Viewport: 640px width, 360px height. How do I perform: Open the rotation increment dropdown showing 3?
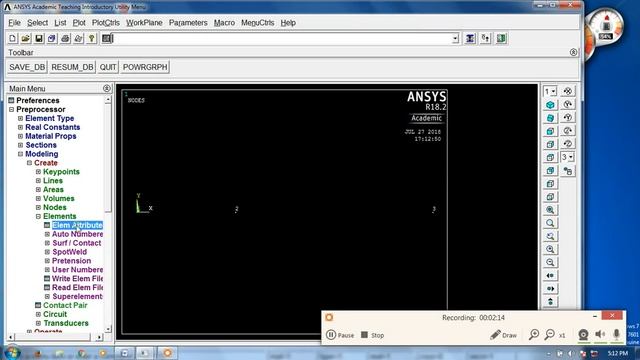click(x=568, y=157)
